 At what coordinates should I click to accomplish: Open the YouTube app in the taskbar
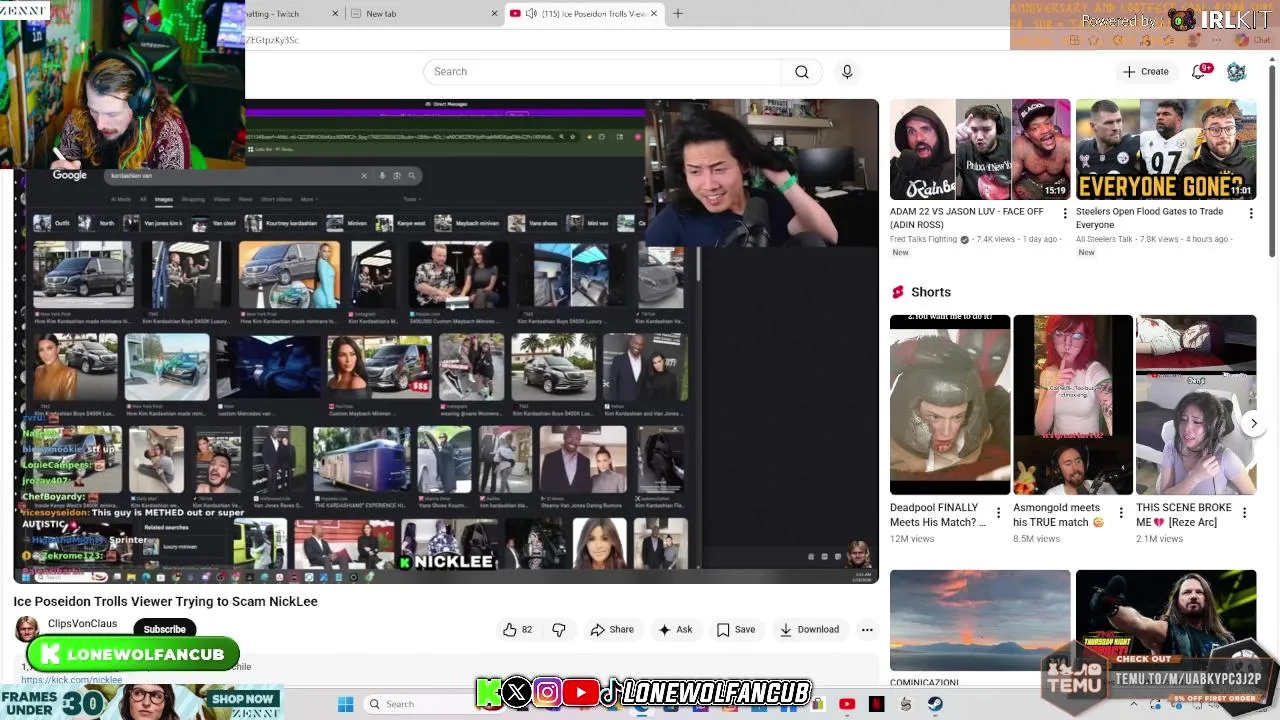click(847, 704)
